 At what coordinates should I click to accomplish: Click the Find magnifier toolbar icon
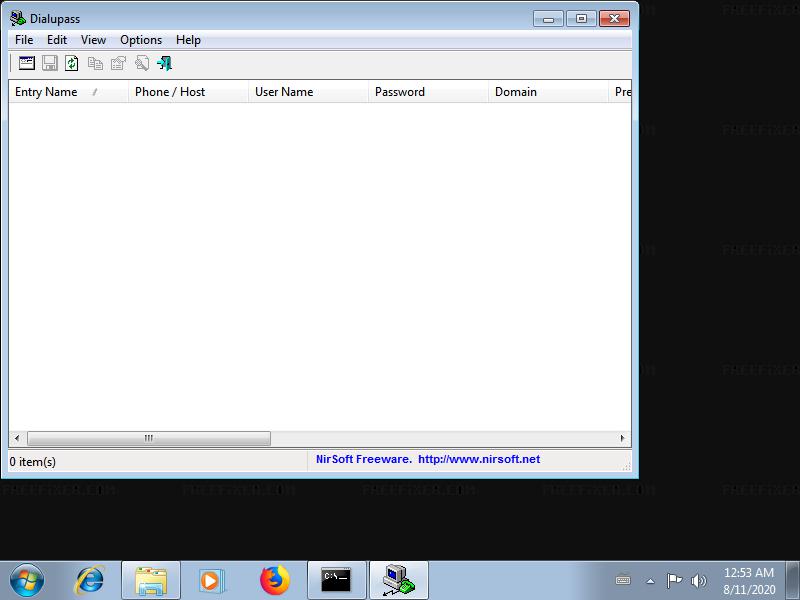[x=142, y=63]
